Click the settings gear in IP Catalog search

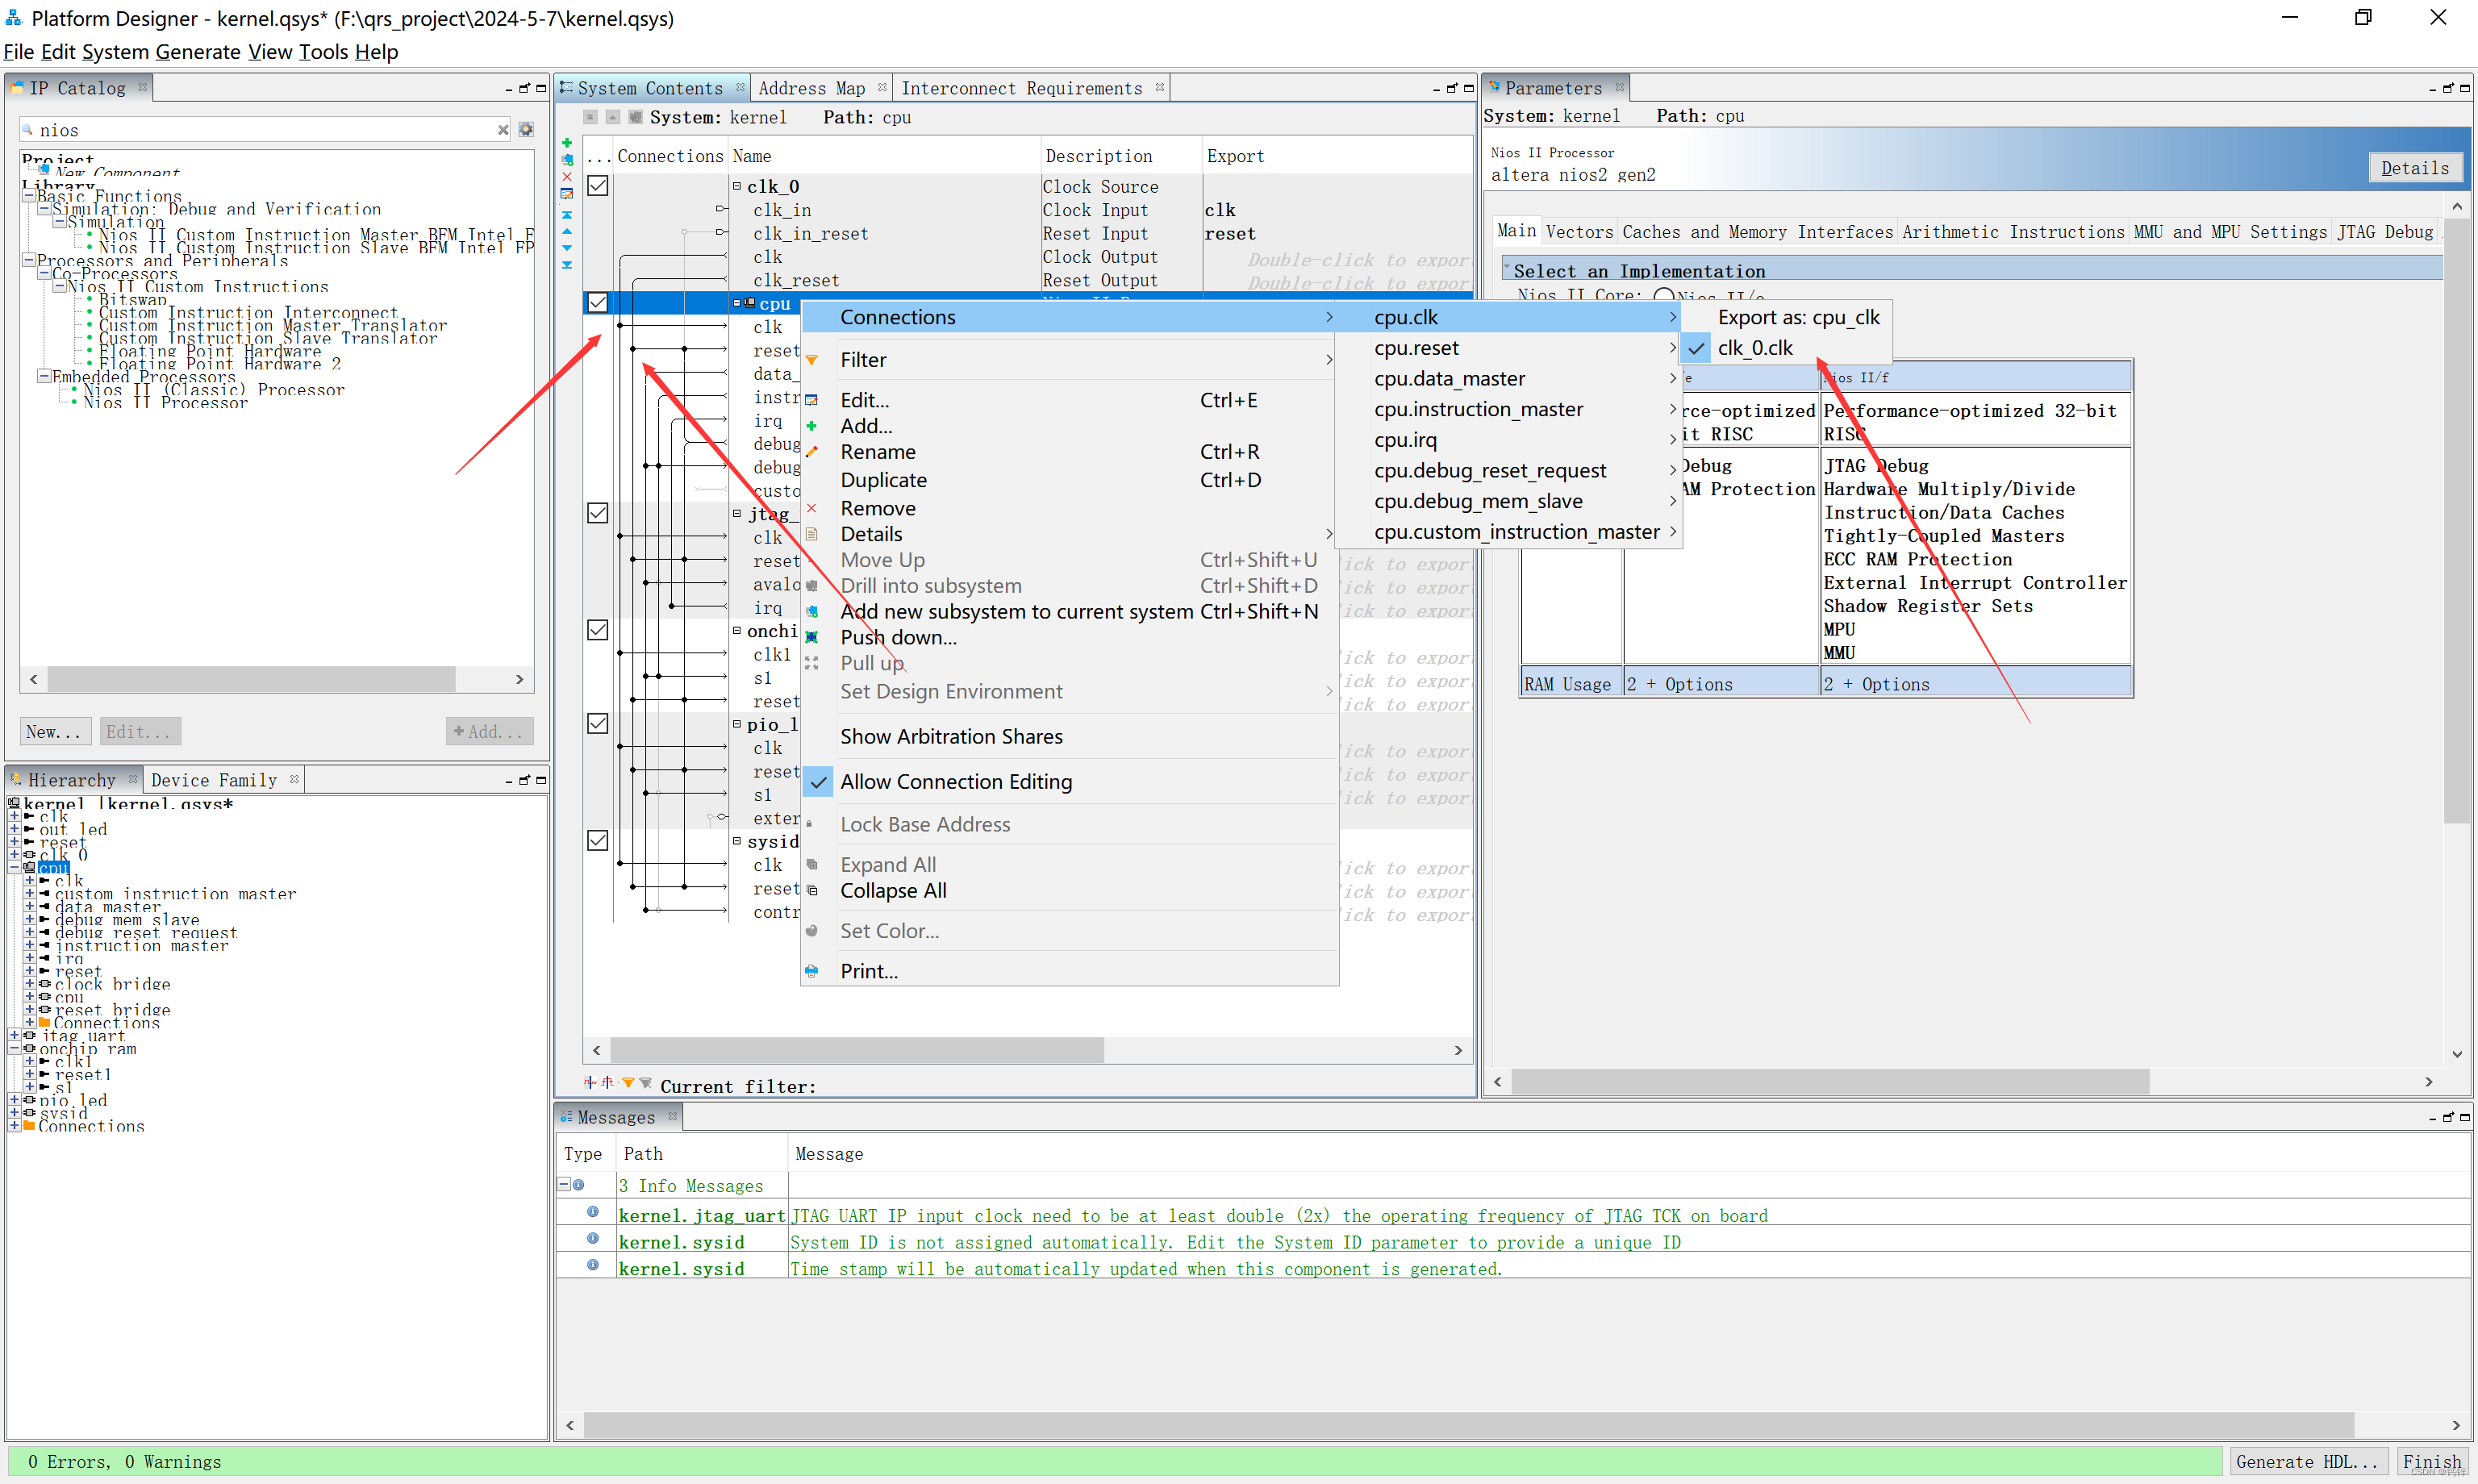(526, 130)
